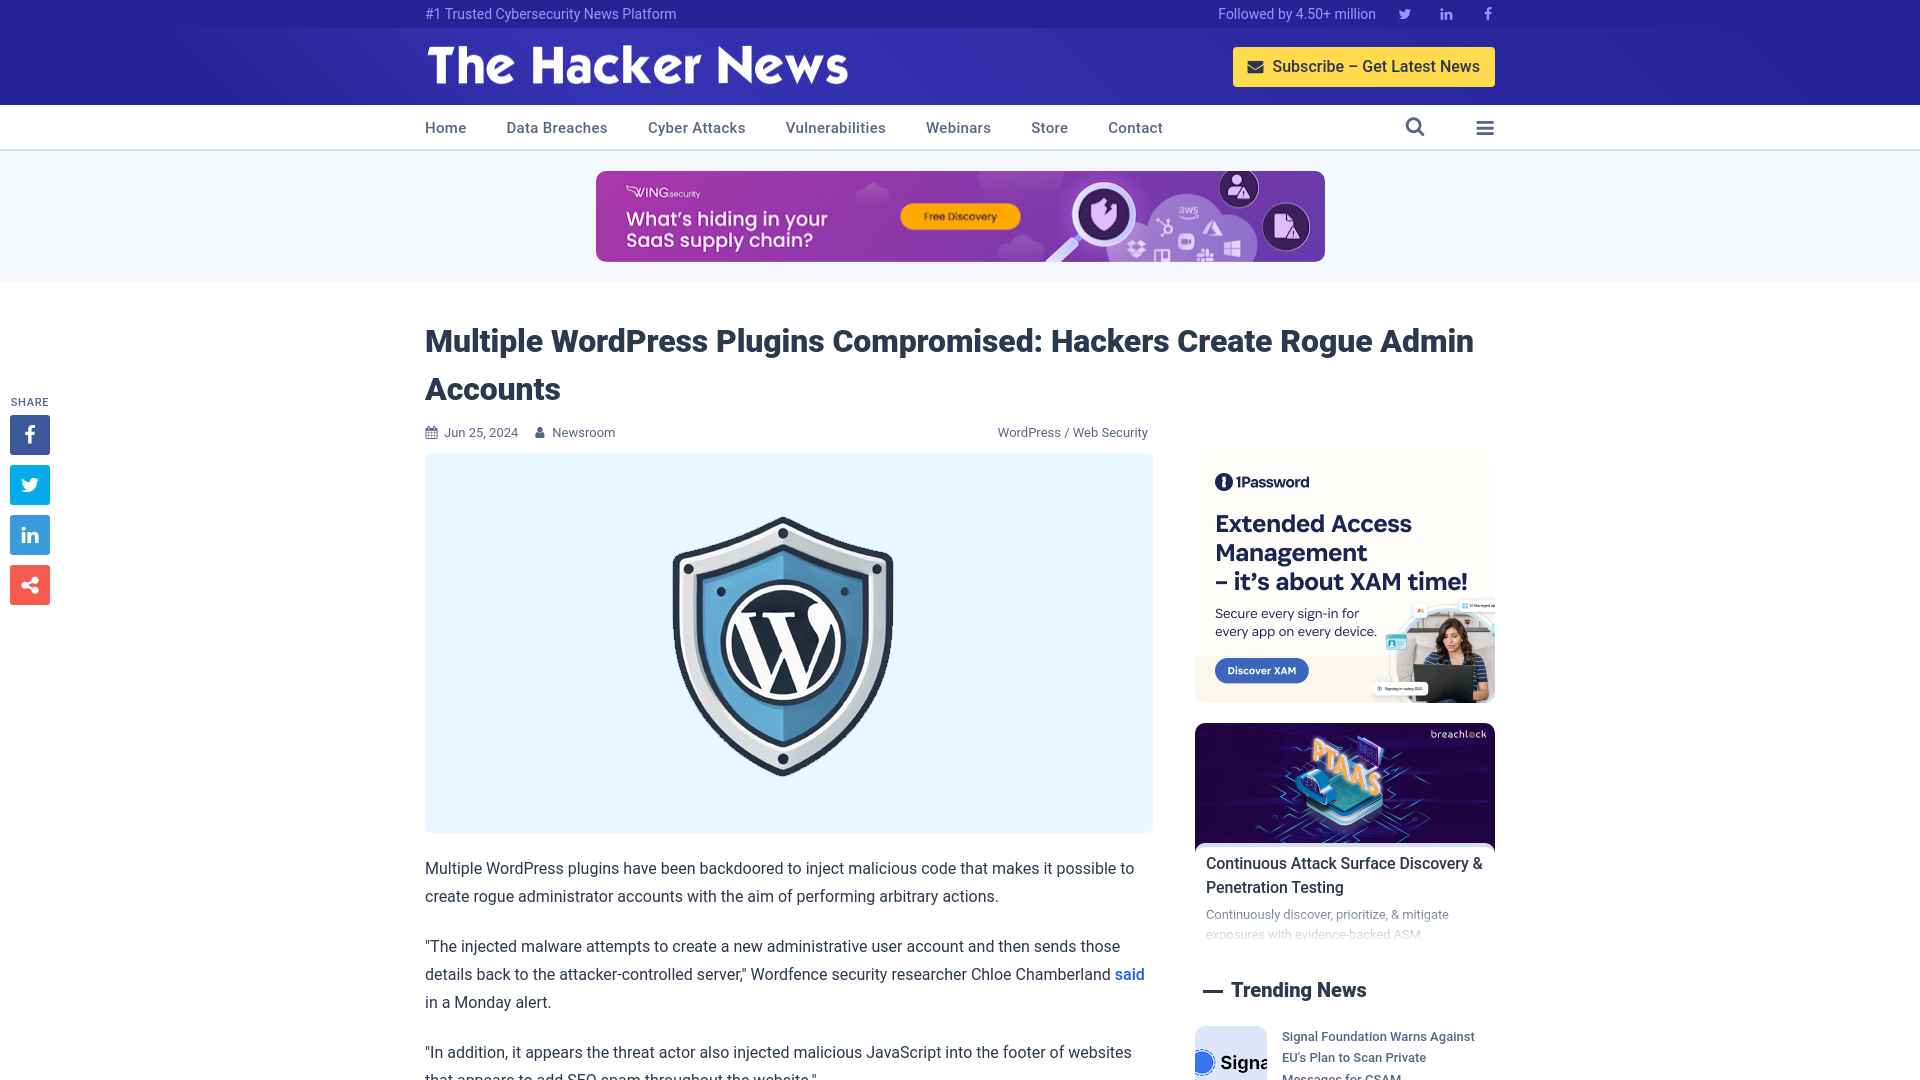Click the WordPress category tag link
Image resolution: width=1920 pixels, height=1080 pixels.
tap(1029, 431)
